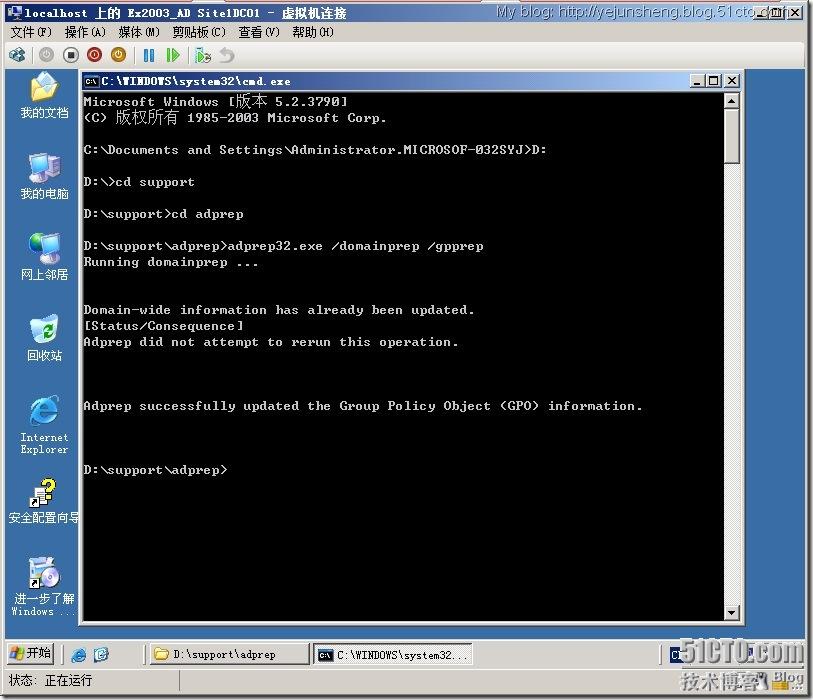Select the 安全配置向导 shortcut icon
The image size is (813, 700).
(44, 501)
